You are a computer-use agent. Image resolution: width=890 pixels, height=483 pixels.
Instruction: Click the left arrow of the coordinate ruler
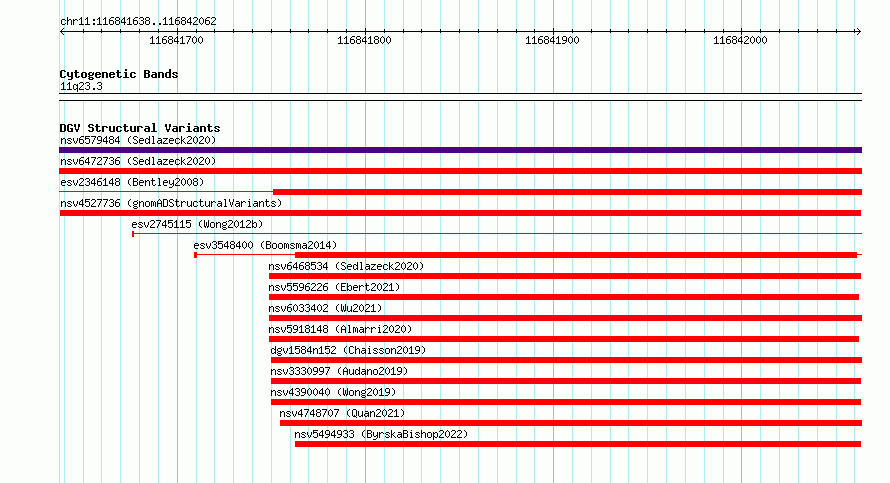pyautogui.click(x=62, y=31)
